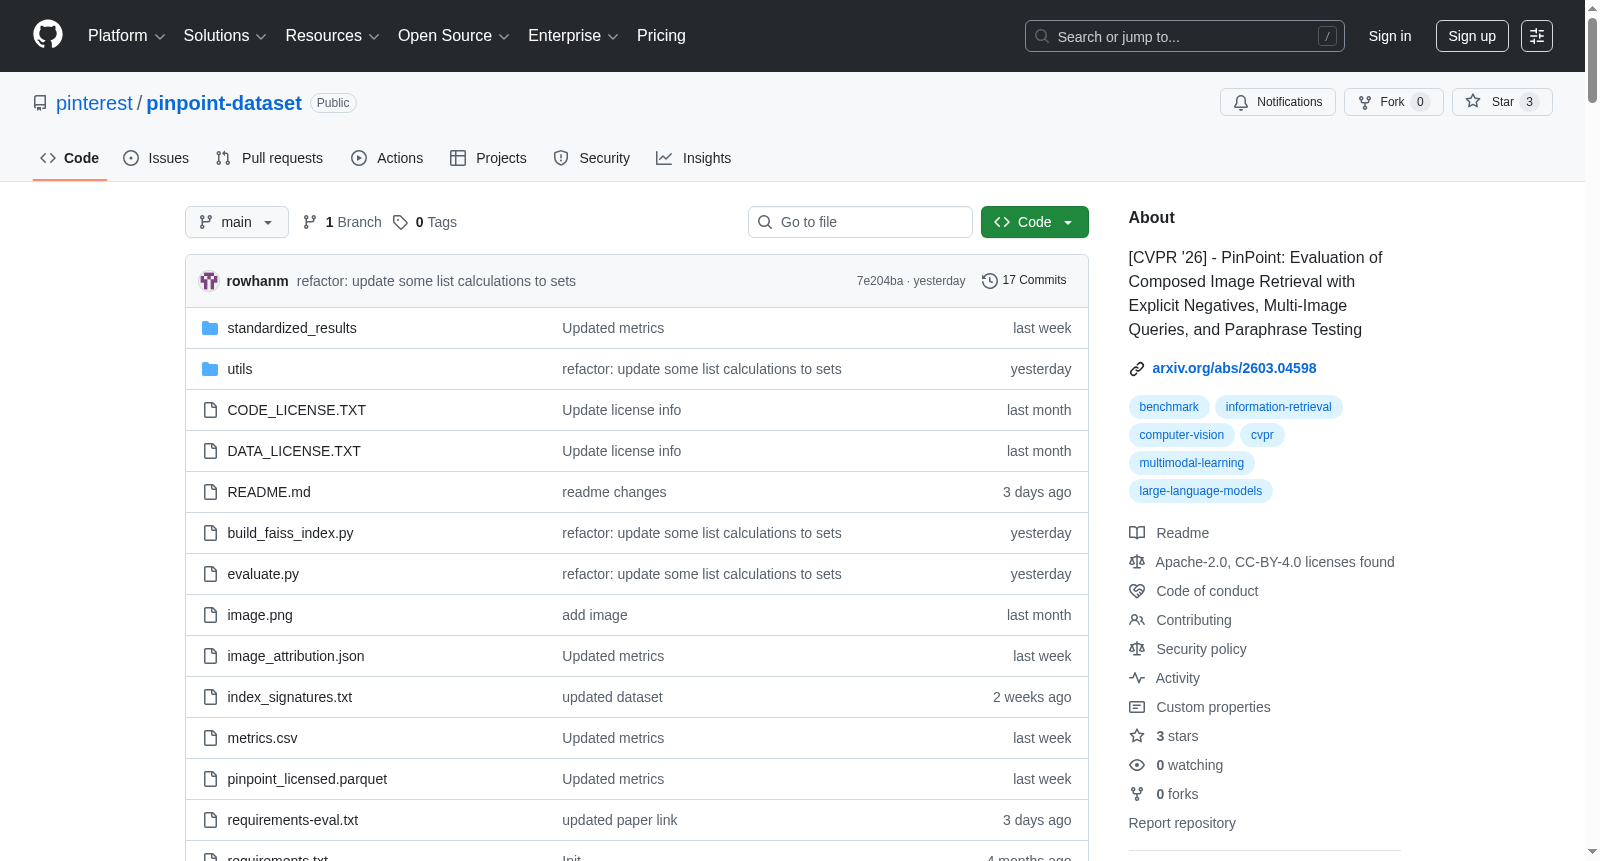The height and width of the screenshot is (861, 1600).
Task: Click the scale icon beside Security policy
Action: pyautogui.click(x=1137, y=649)
